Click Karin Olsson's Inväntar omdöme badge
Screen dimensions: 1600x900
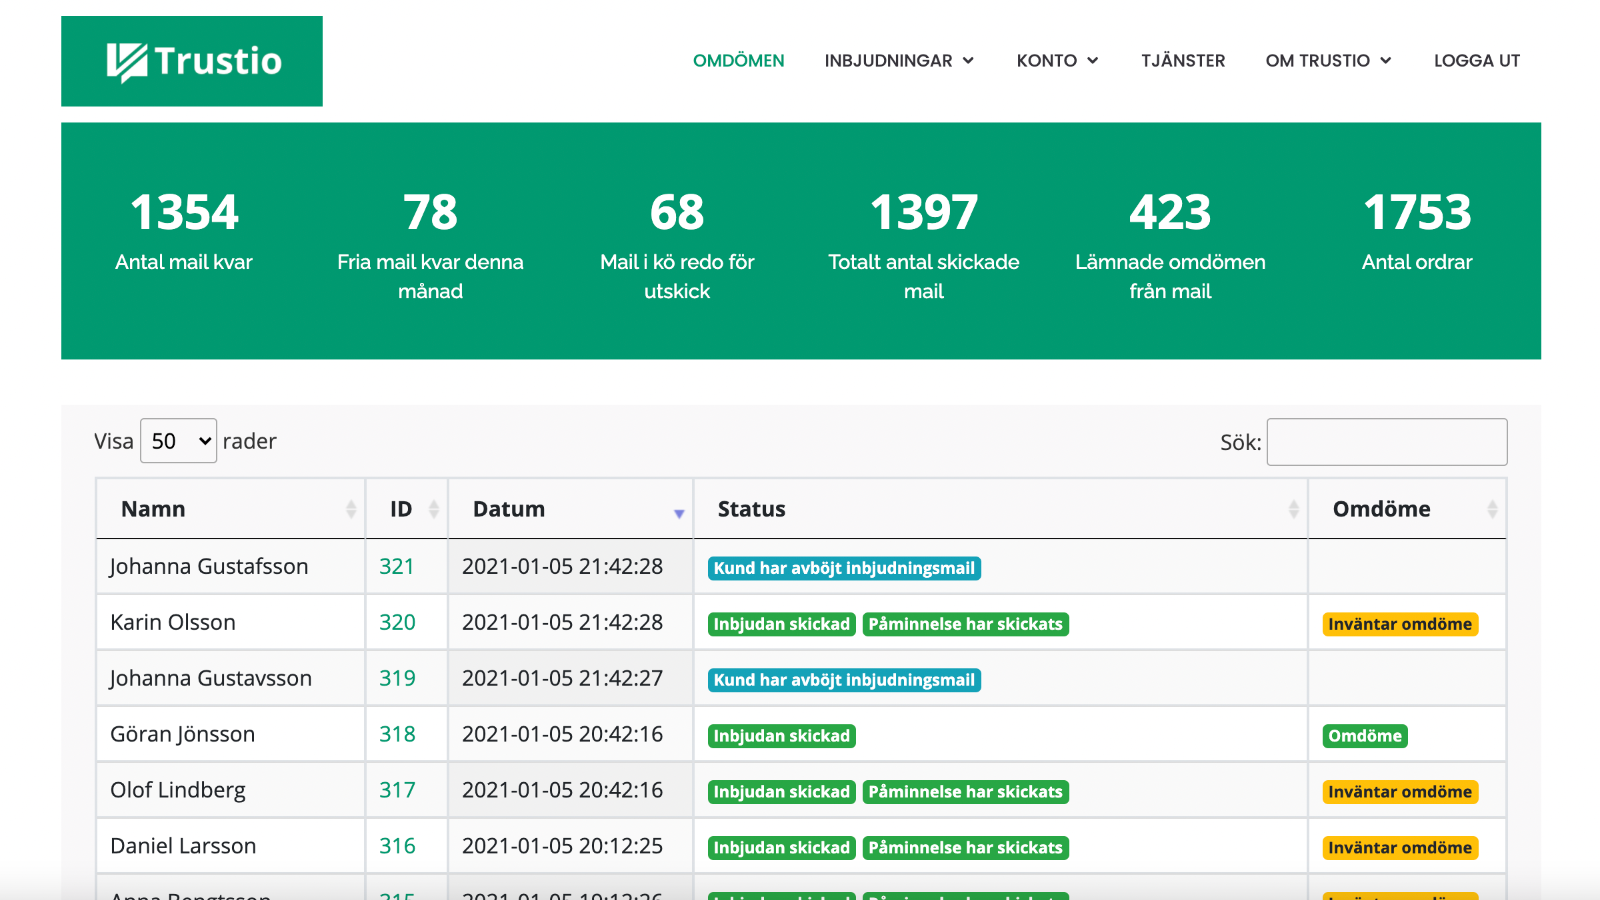[x=1399, y=624]
